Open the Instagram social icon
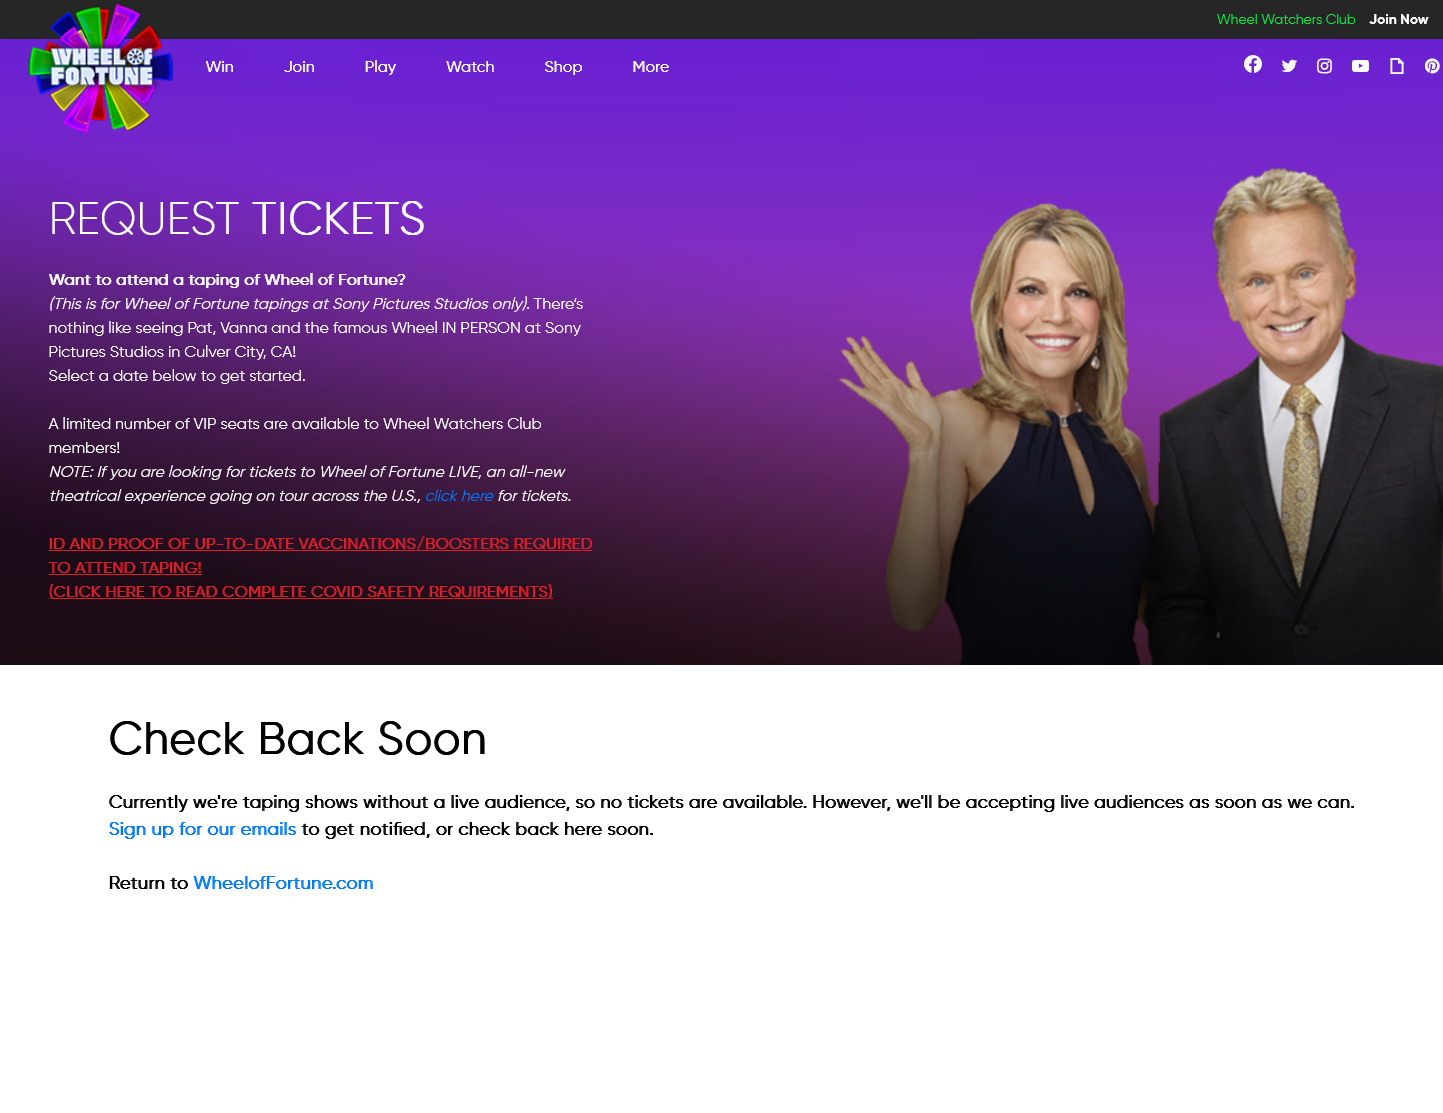The image size is (1443, 1113). coord(1325,66)
